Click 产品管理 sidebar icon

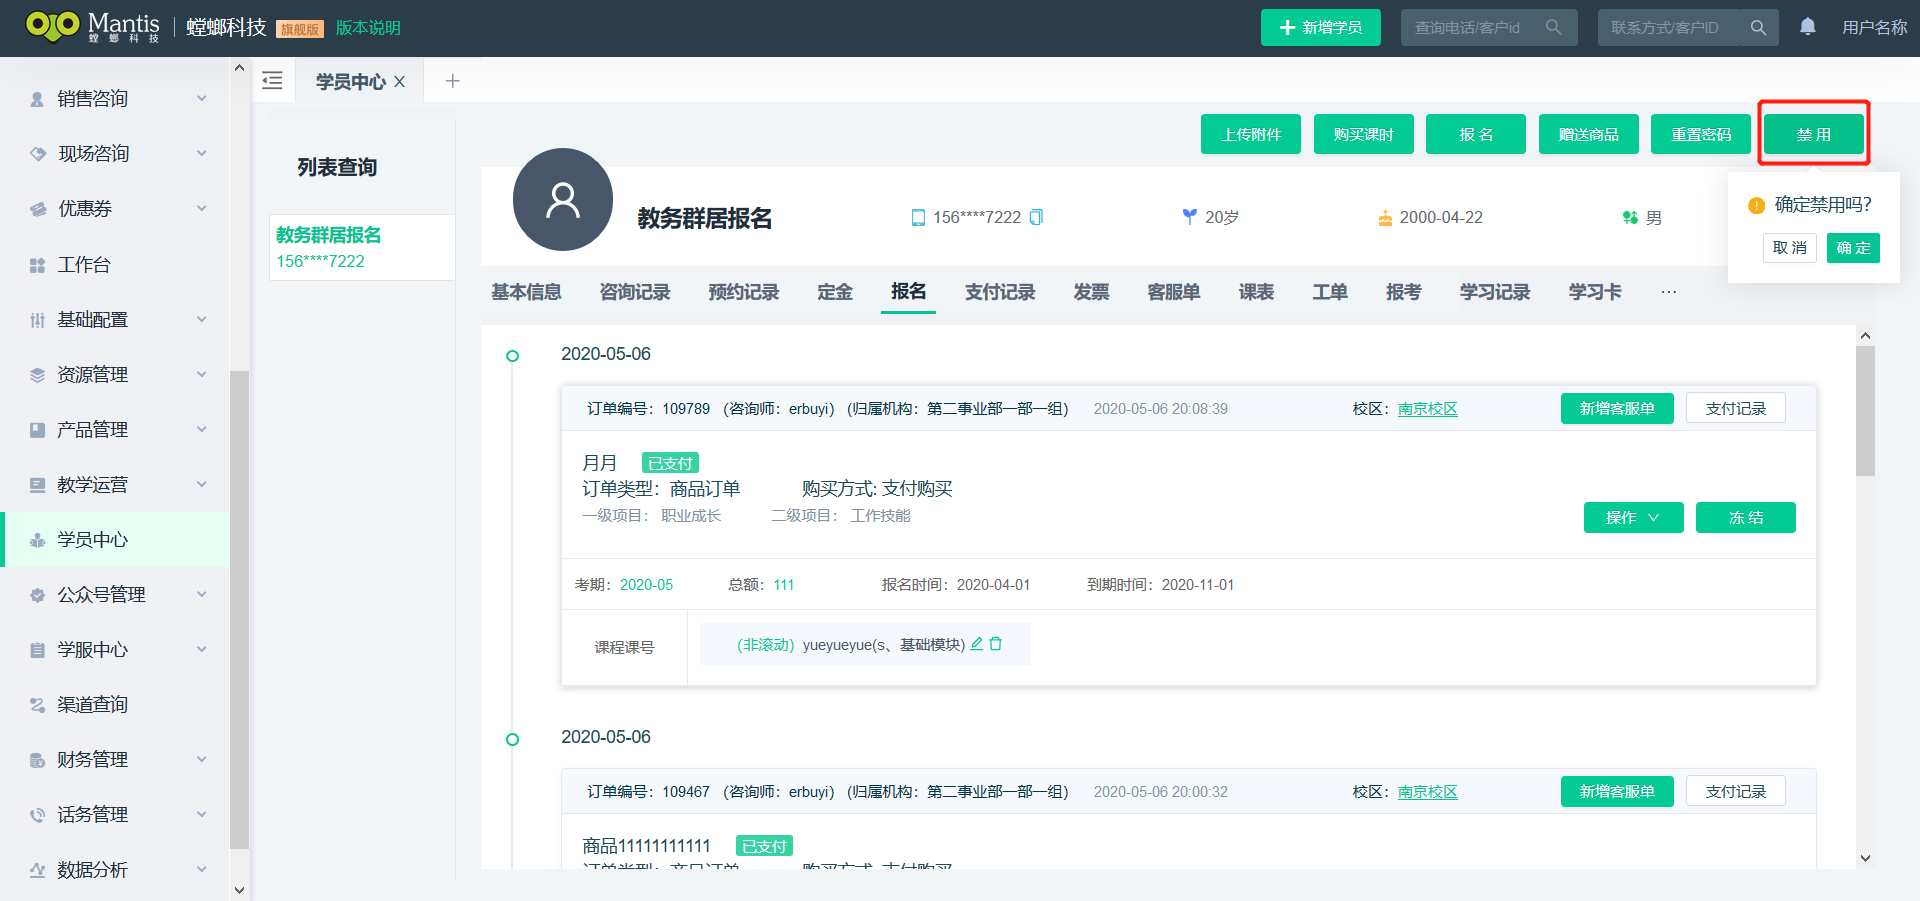(37, 430)
